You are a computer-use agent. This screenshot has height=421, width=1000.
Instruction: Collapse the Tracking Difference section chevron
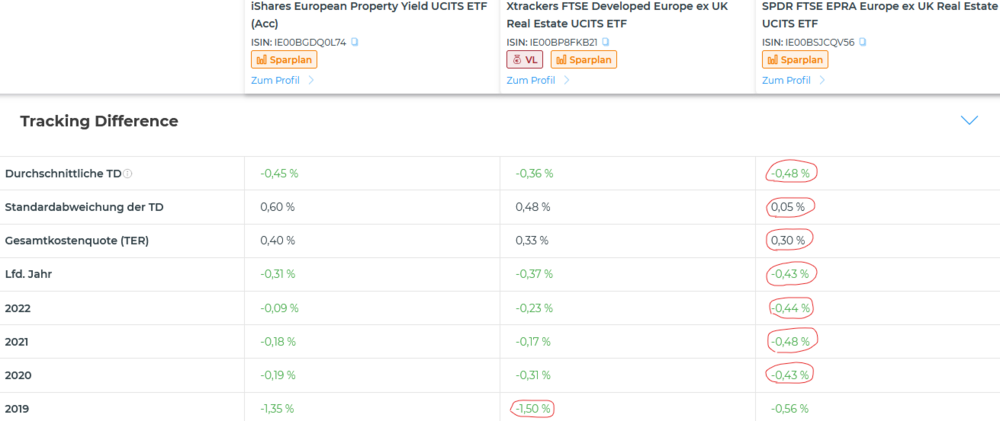(968, 121)
